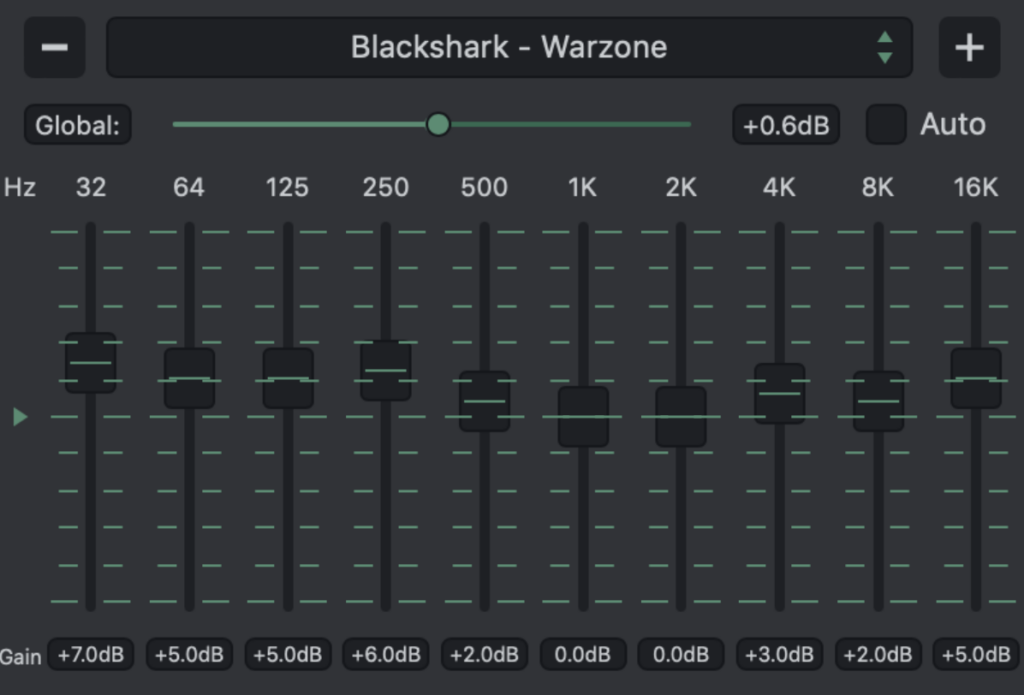Click the 32 Hz band slider handle
Screen dimensions: 1024x695
[x=91, y=362]
